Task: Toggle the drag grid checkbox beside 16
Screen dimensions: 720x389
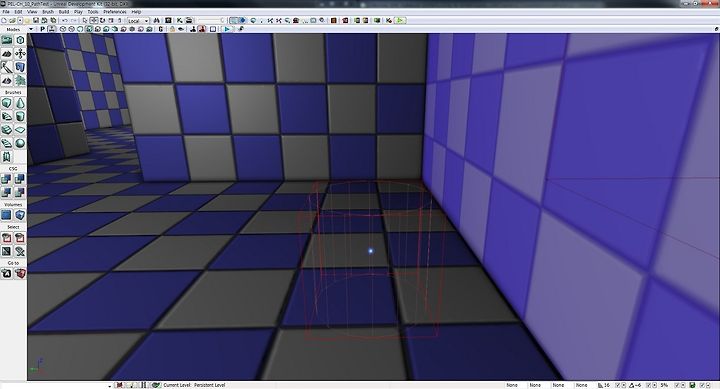Action: pos(618,385)
